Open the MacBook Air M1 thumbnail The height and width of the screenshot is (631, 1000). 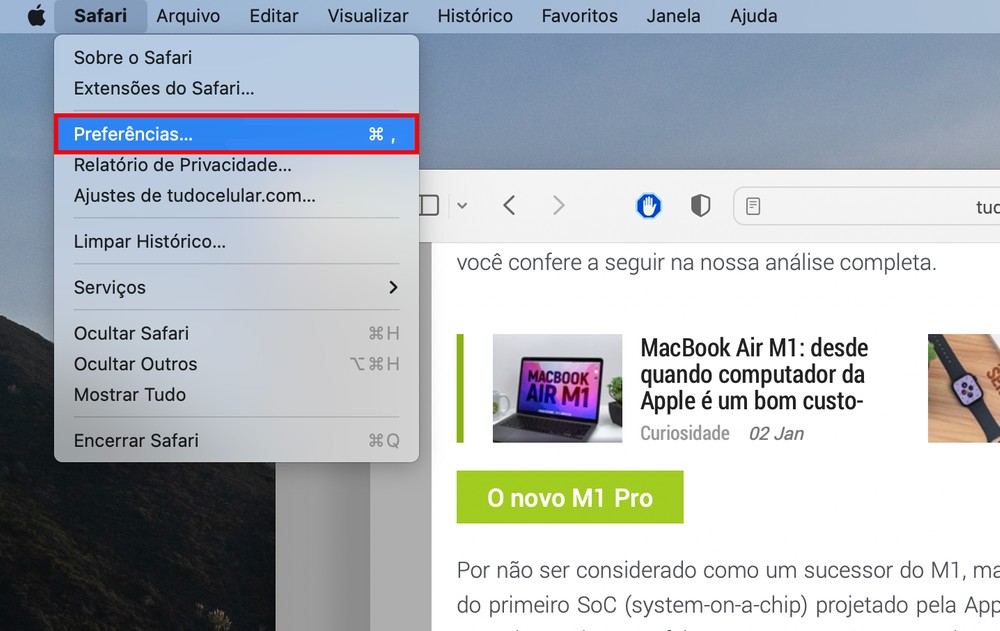coord(557,388)
